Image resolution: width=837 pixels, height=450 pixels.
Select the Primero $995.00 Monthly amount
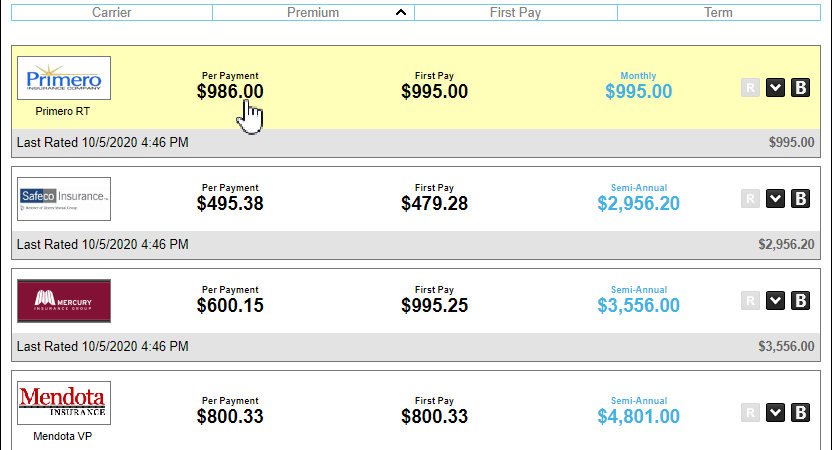638,92
